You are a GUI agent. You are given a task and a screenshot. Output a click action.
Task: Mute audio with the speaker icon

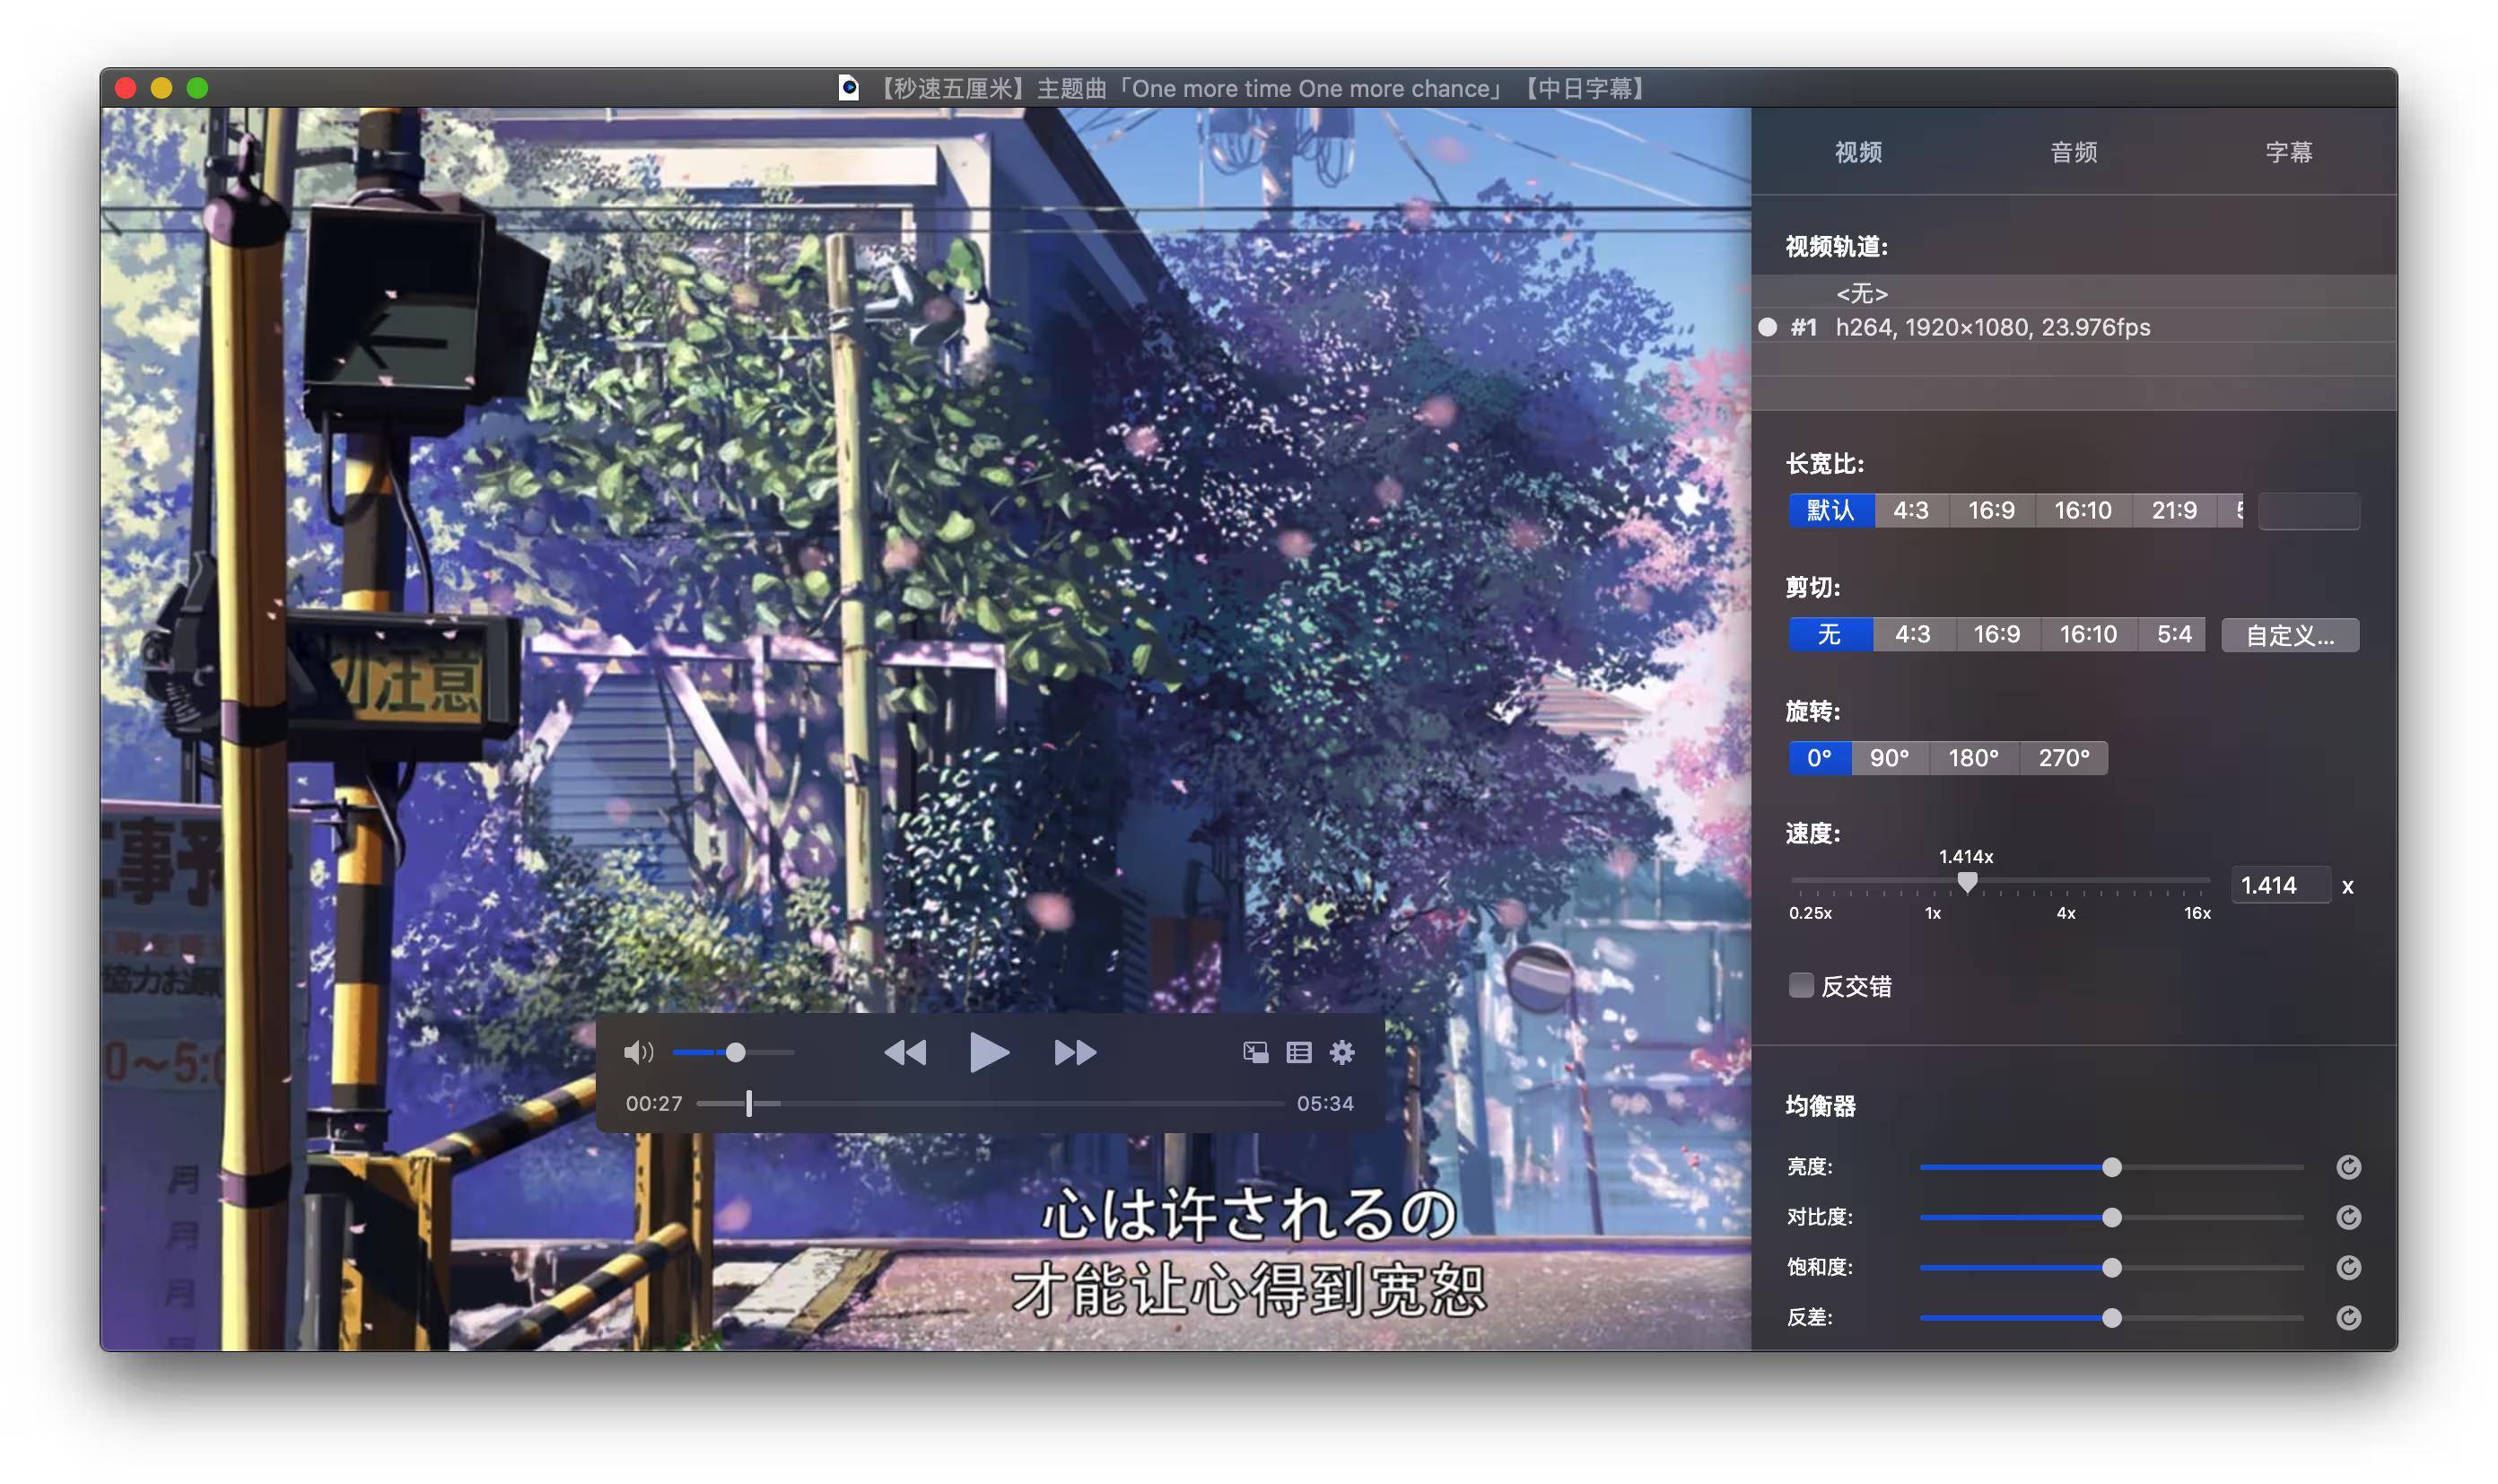(638, 1052)
